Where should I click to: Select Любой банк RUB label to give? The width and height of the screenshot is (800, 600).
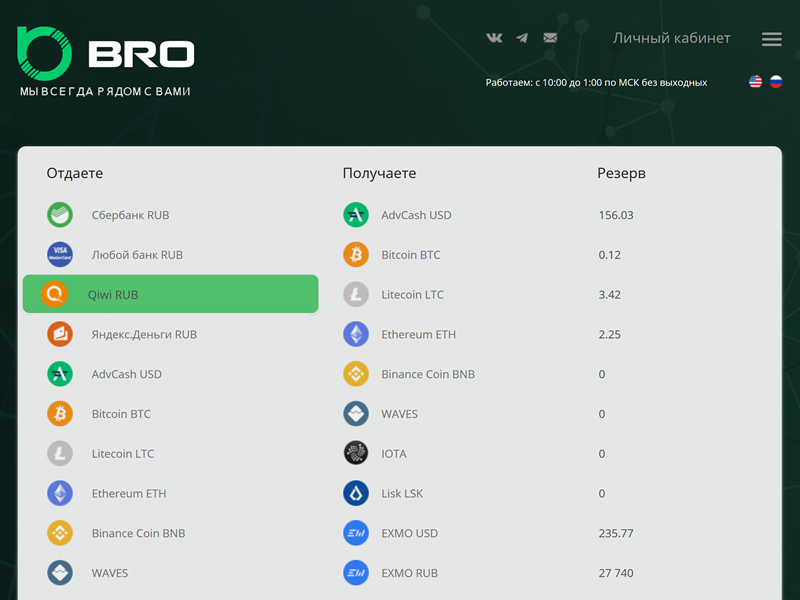point(137,255)
